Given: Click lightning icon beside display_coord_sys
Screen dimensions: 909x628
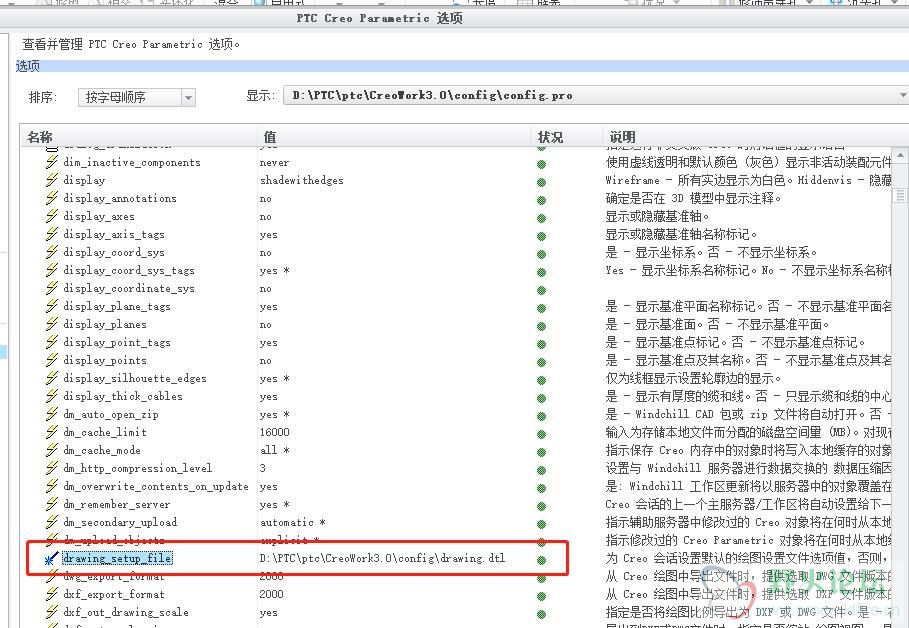Looking at the screenshot, I should click(x=52, y=252).
